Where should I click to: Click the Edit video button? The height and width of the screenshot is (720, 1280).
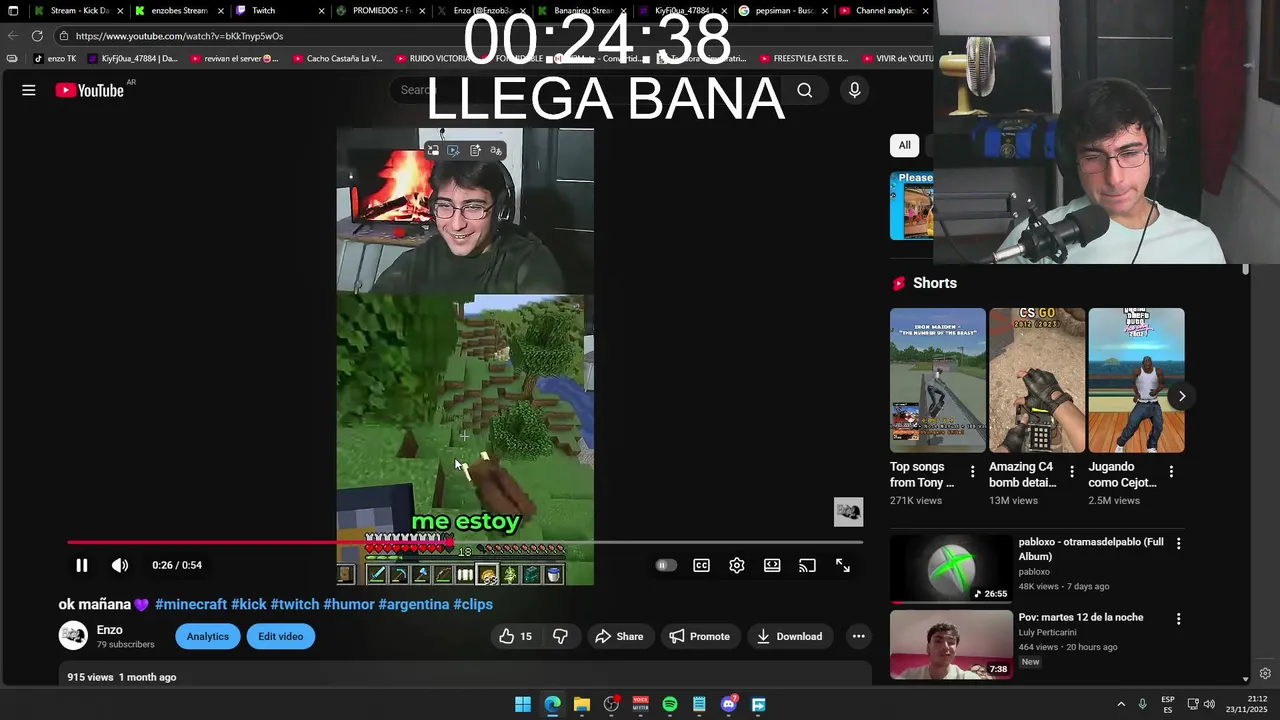tap(281, 636)
